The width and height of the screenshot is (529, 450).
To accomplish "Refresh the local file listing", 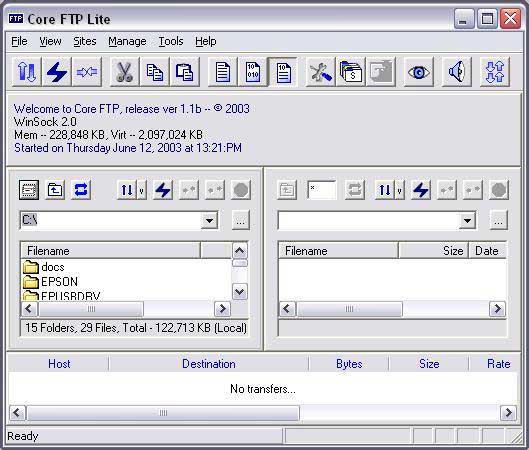I will click(x=81, y=190).
